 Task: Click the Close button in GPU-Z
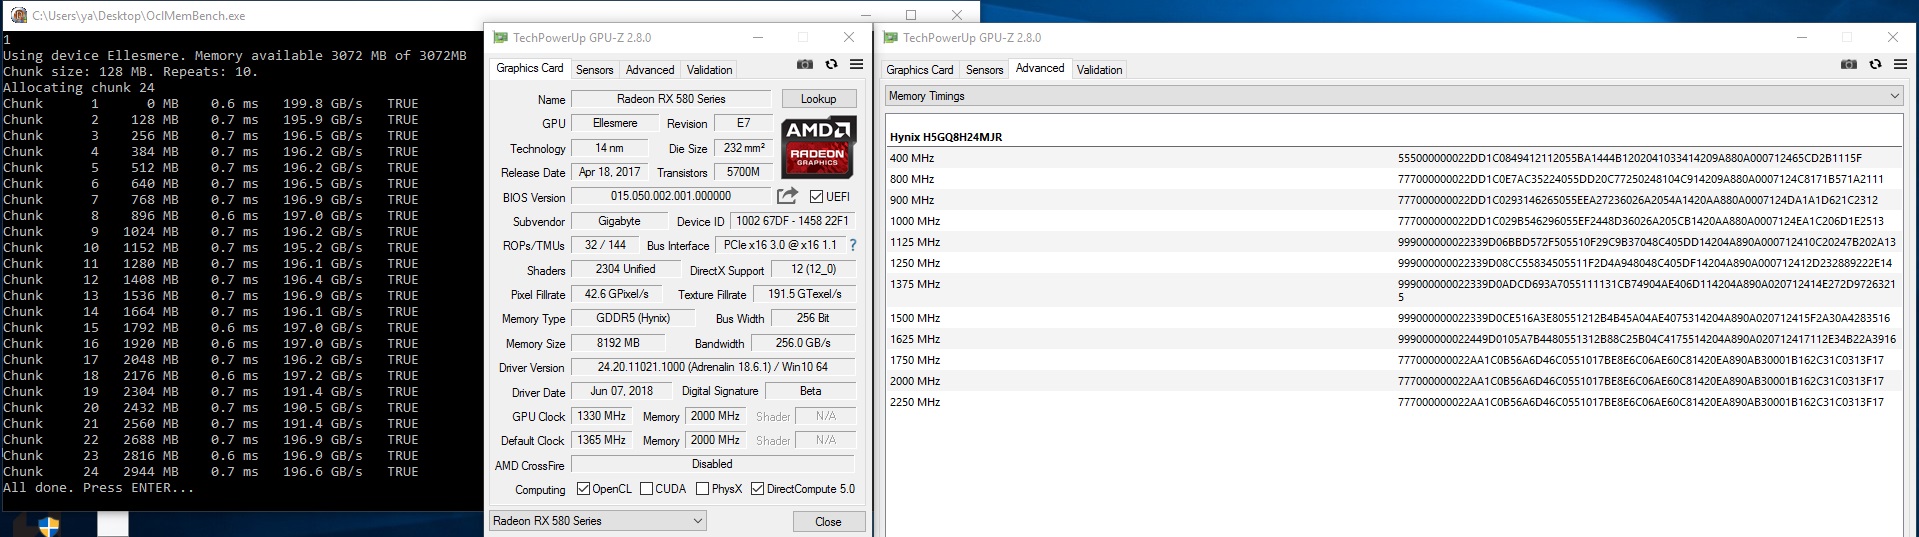pos(828,522)
